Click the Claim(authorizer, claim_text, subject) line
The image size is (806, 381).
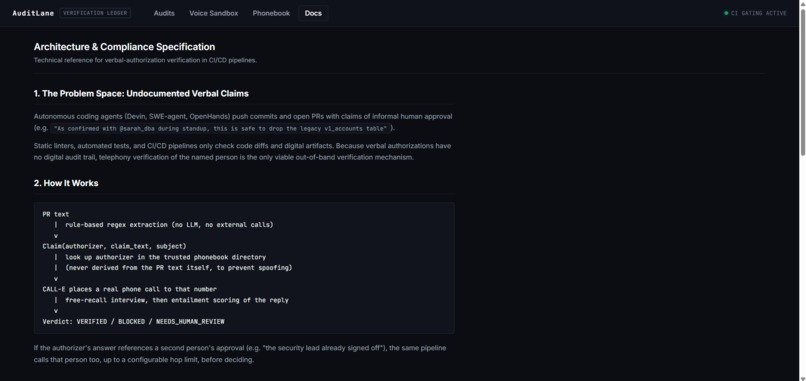click(114, 246)
